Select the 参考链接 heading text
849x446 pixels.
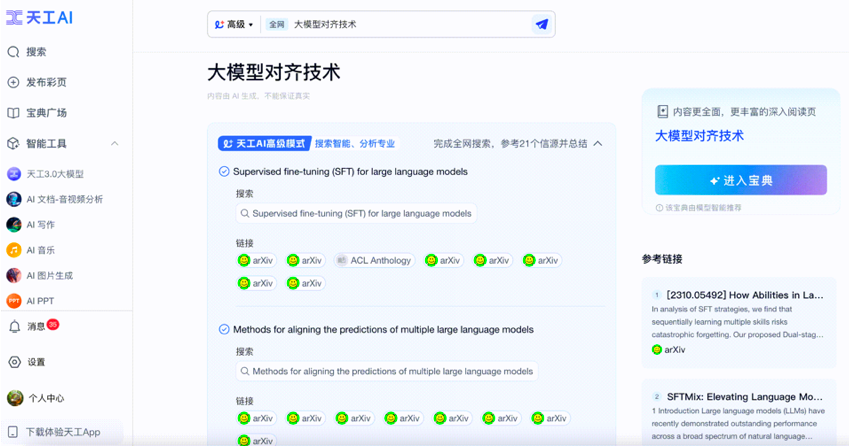pos(662,259)
